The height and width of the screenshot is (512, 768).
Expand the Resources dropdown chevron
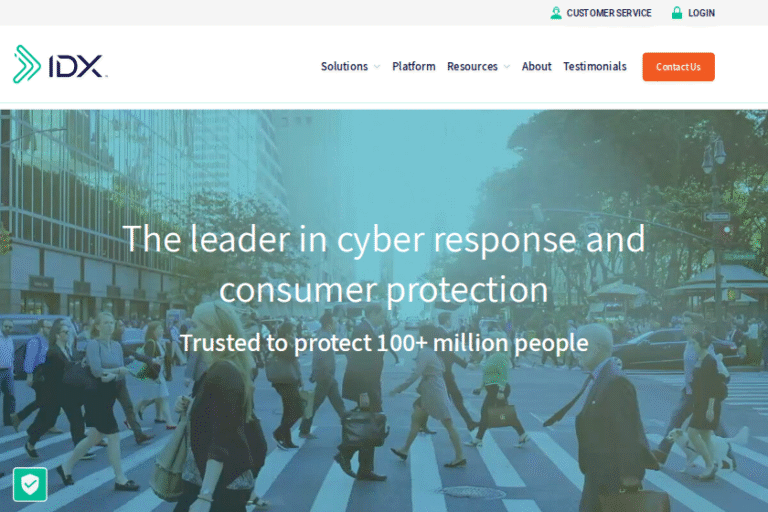click(x=507, y=67)
